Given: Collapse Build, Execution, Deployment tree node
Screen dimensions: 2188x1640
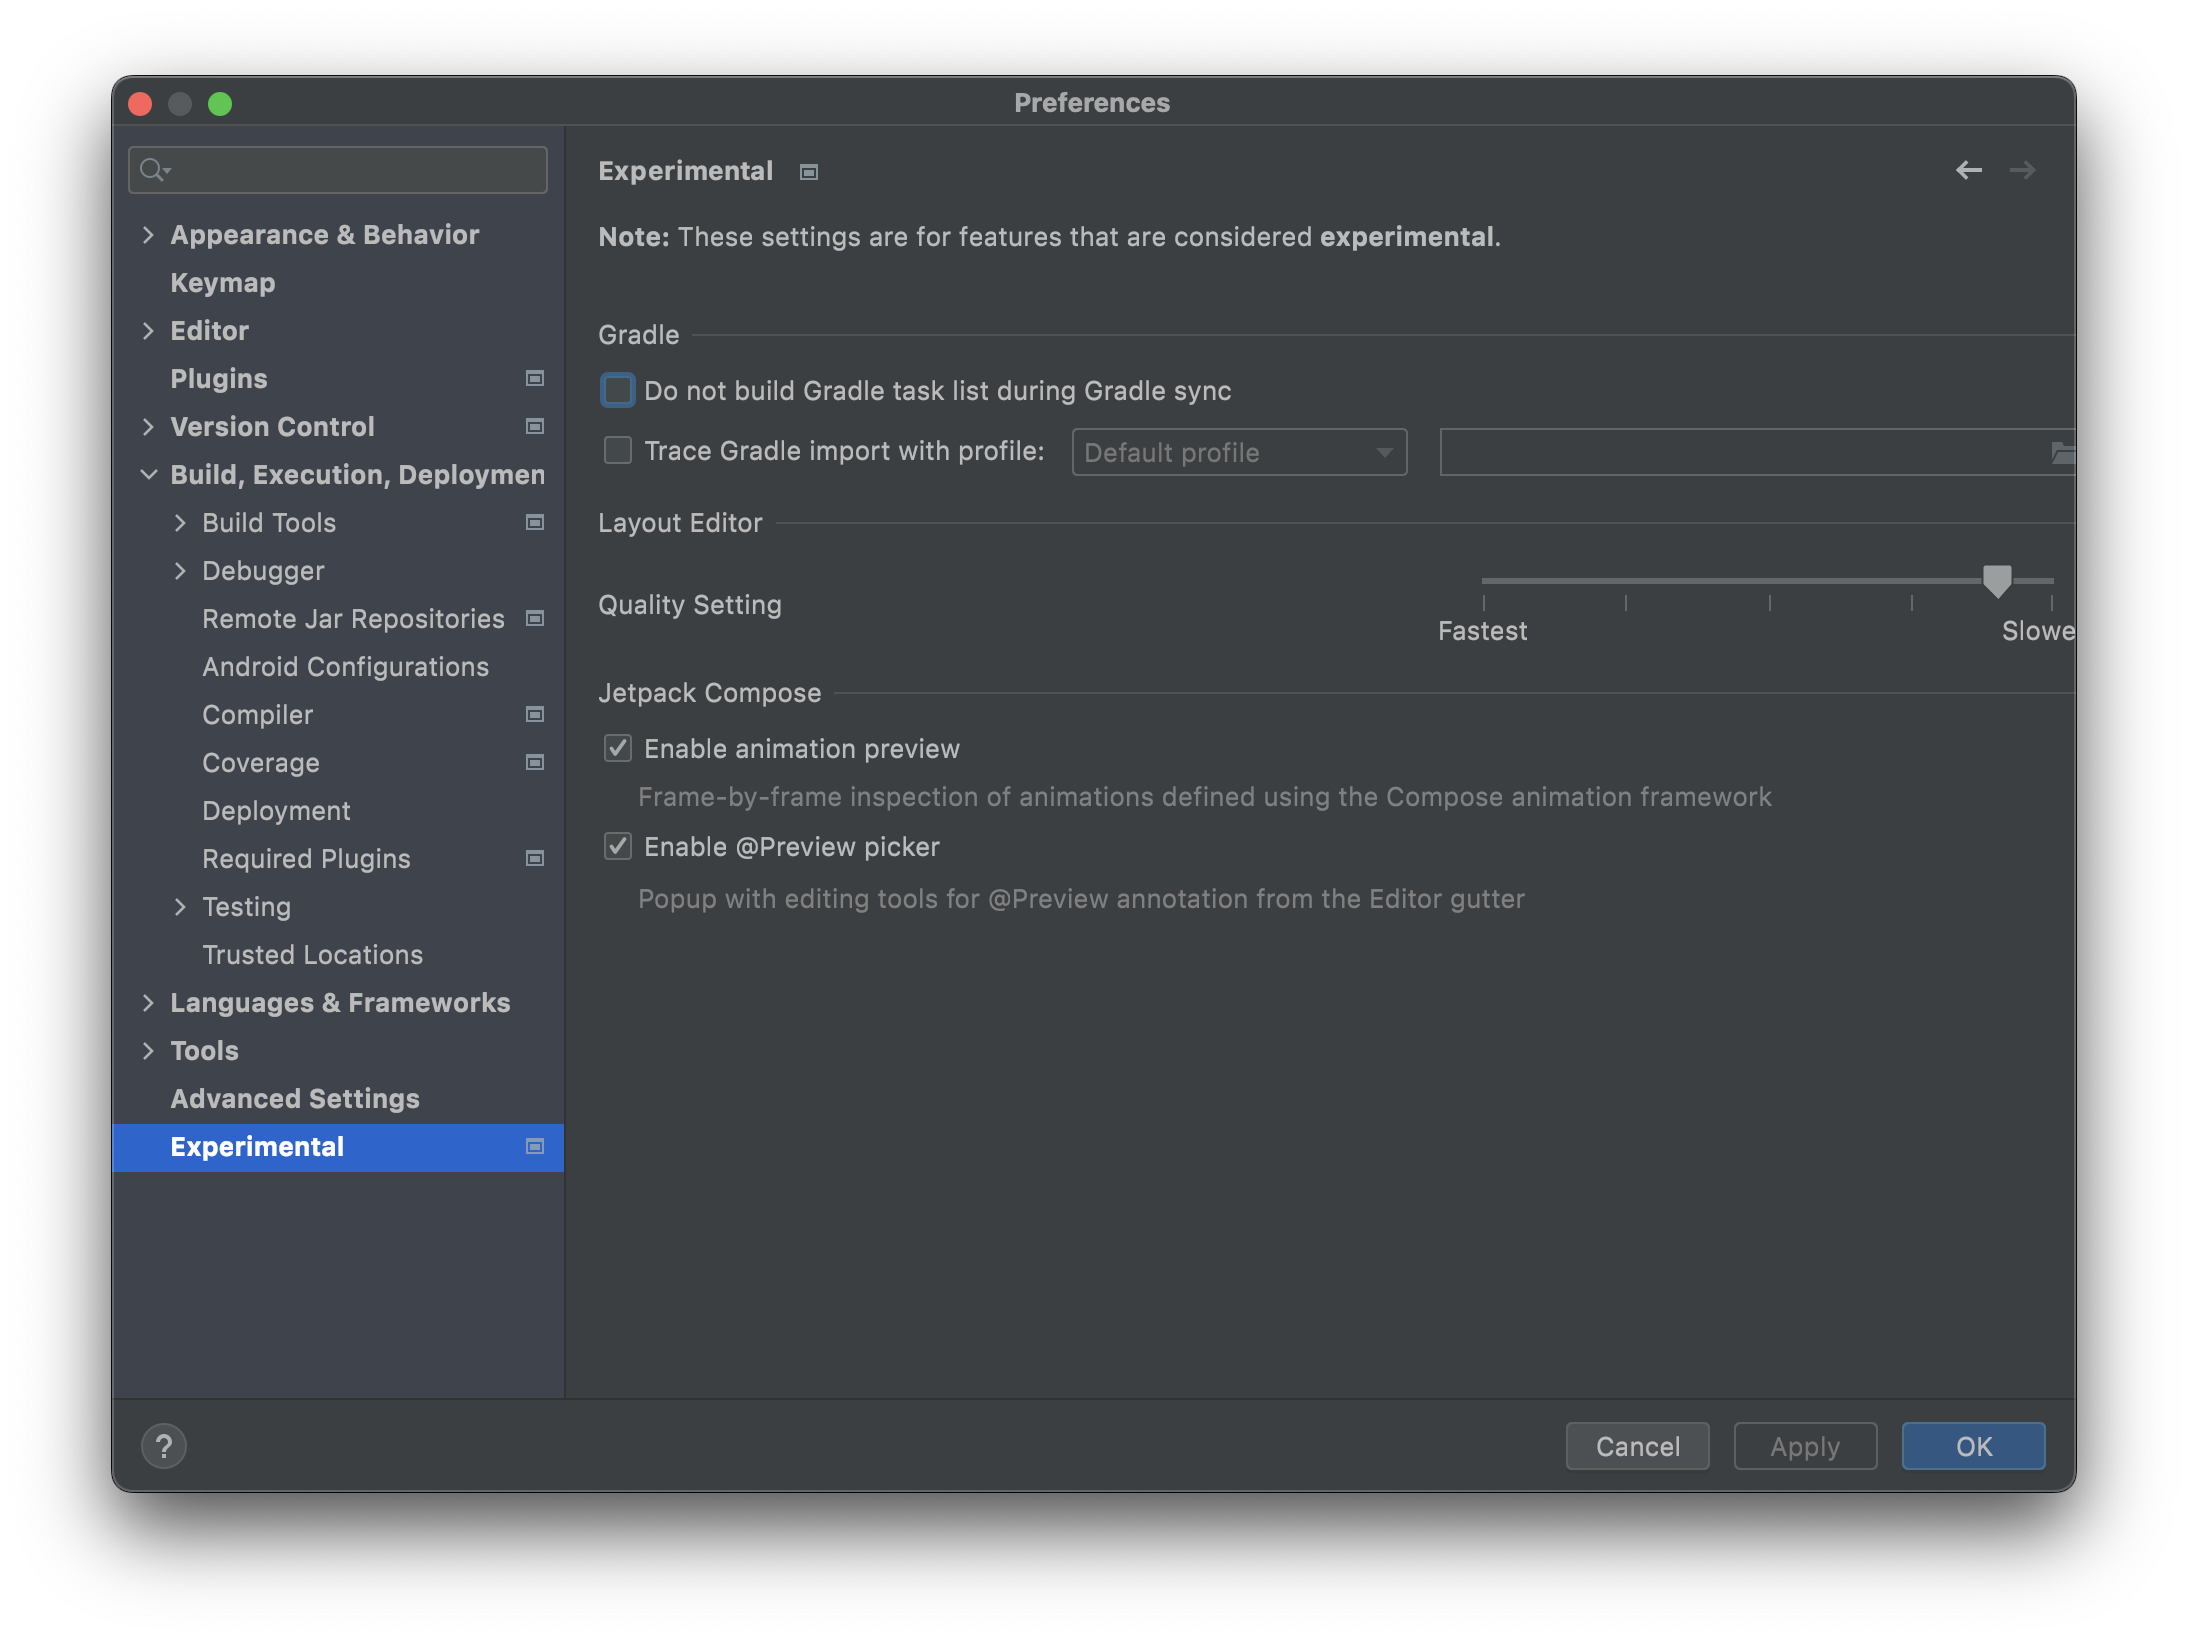Looking at the screenshot, I should 148,475.
